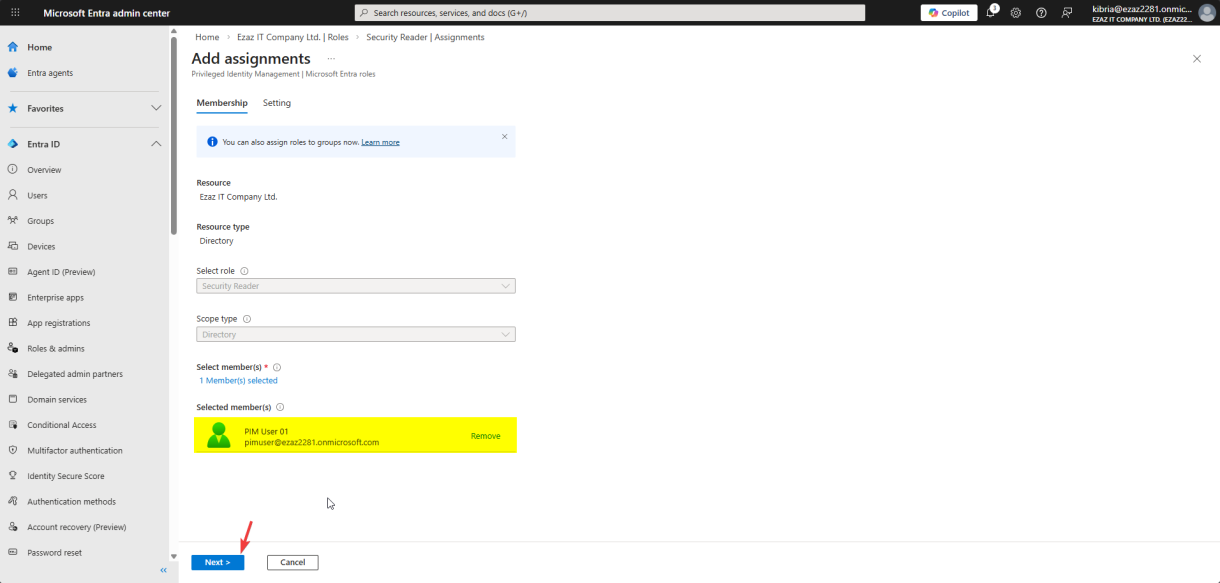Switch to the Membership tab
This screenshot has width=1220, height=583.
(222, 103)
